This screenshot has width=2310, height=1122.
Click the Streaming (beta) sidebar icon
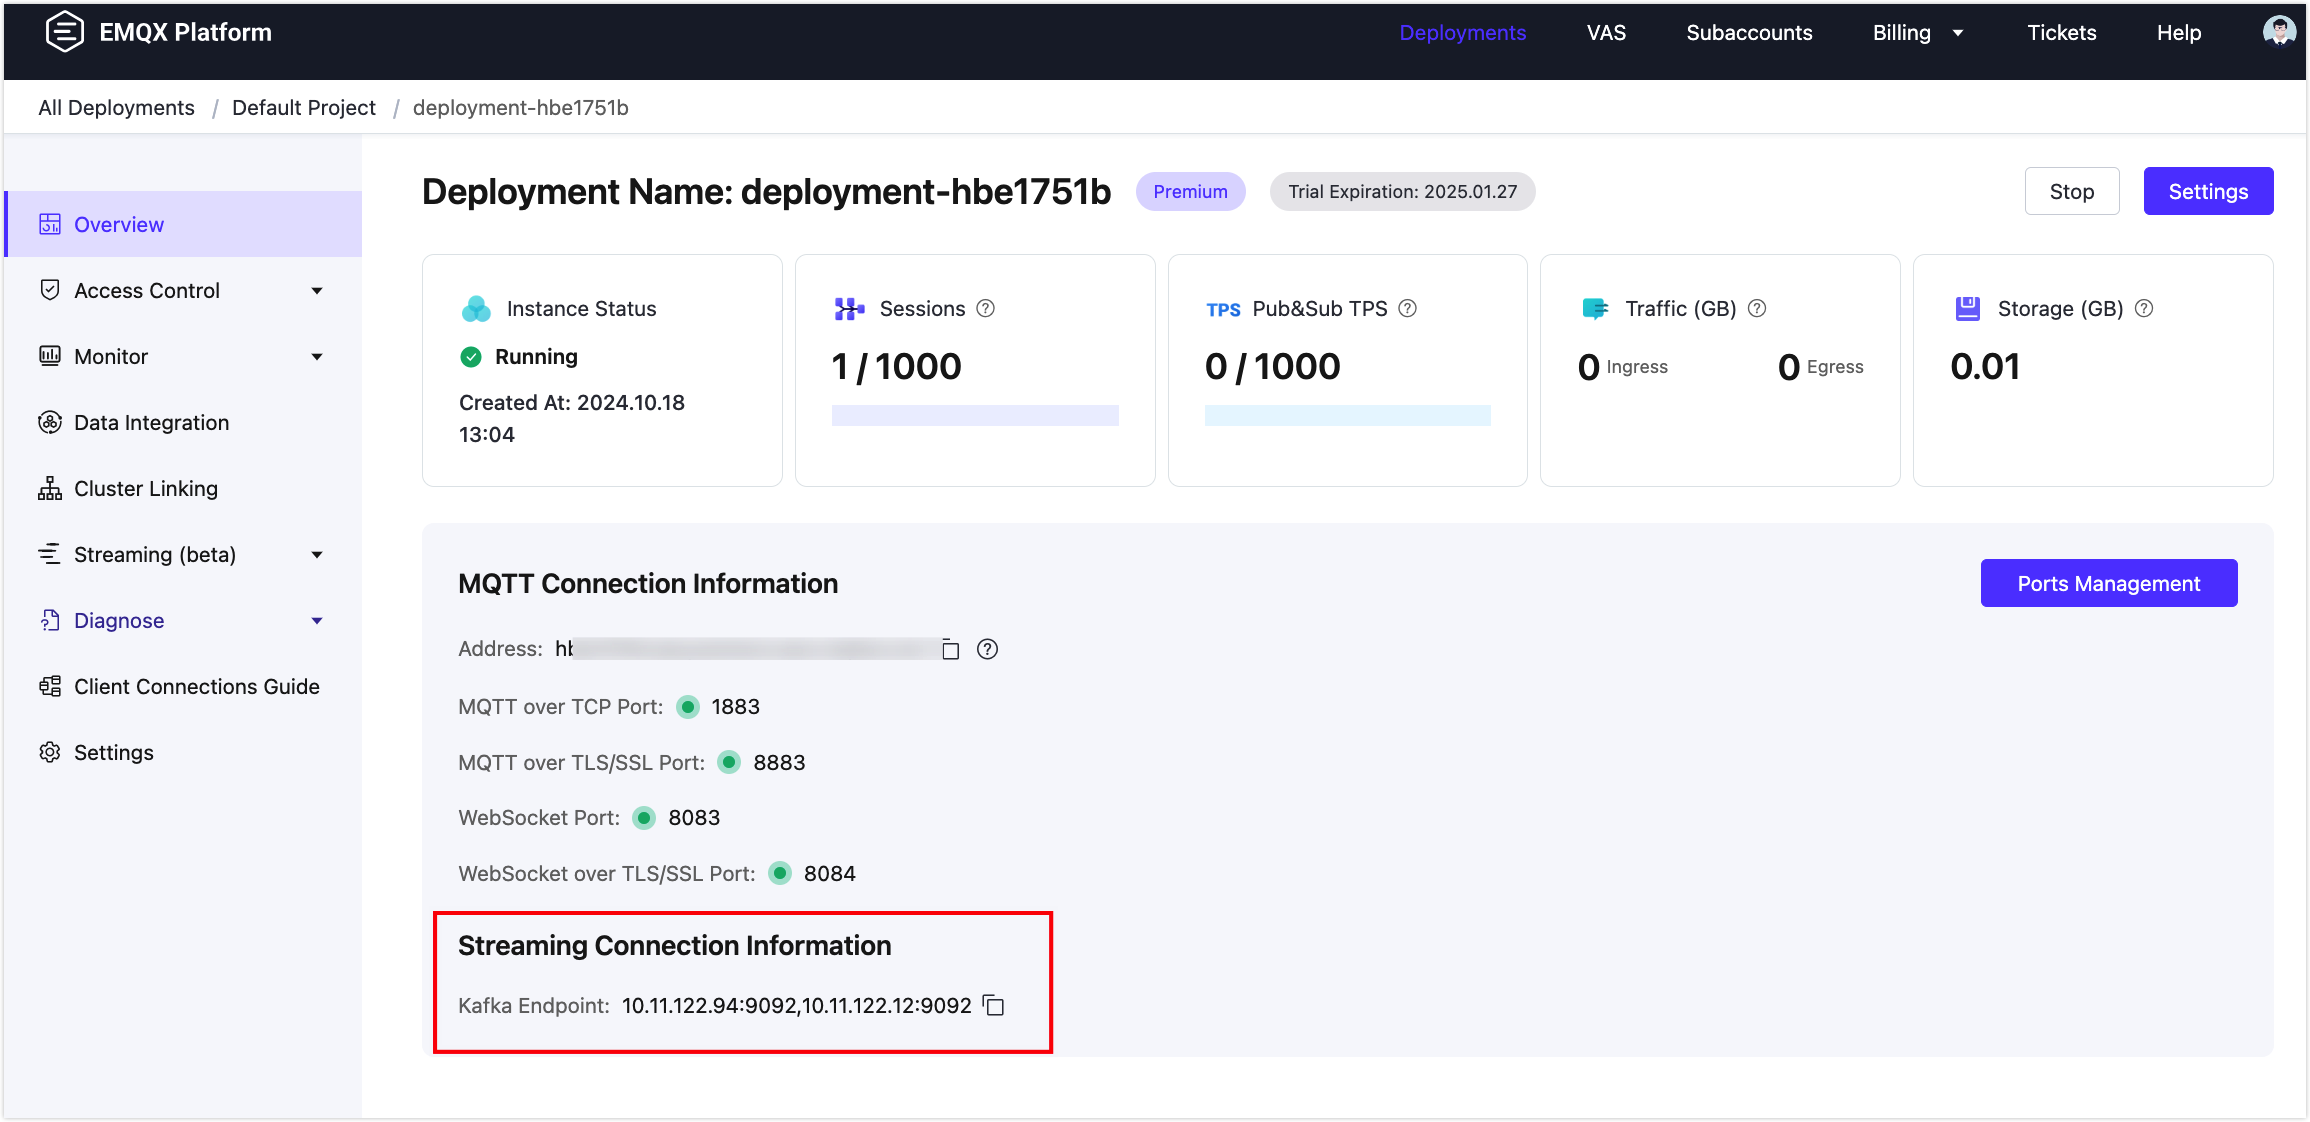tap(50, 554)
